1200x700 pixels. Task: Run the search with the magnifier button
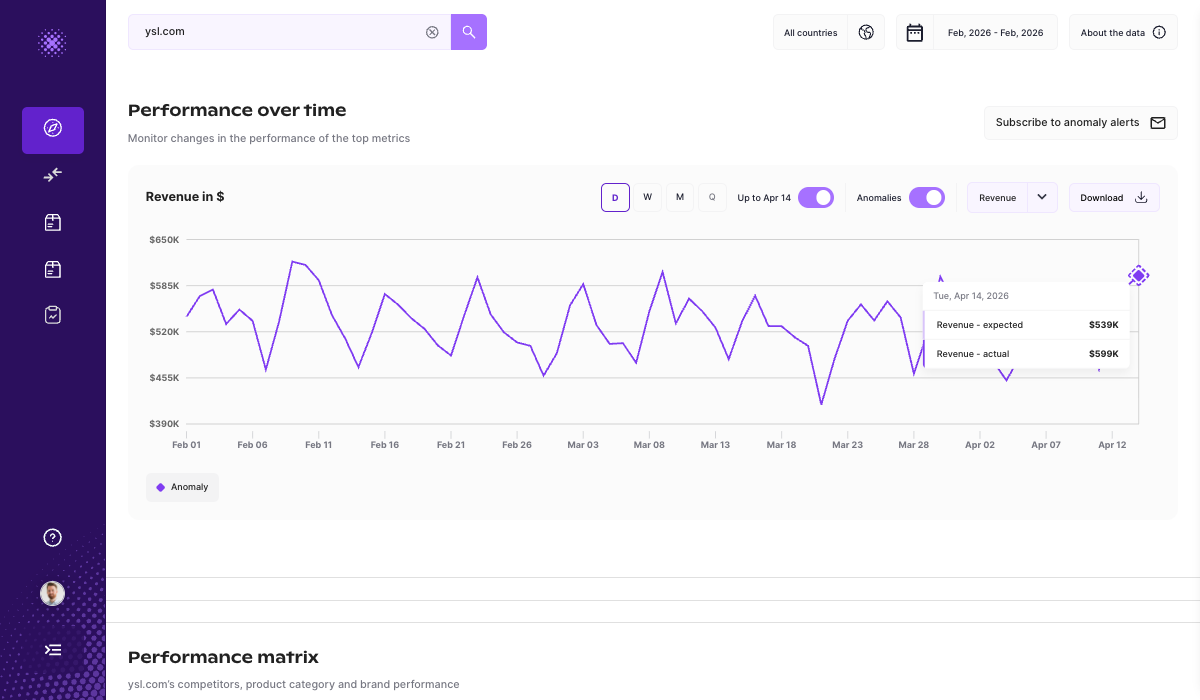(x=468, y=31)
